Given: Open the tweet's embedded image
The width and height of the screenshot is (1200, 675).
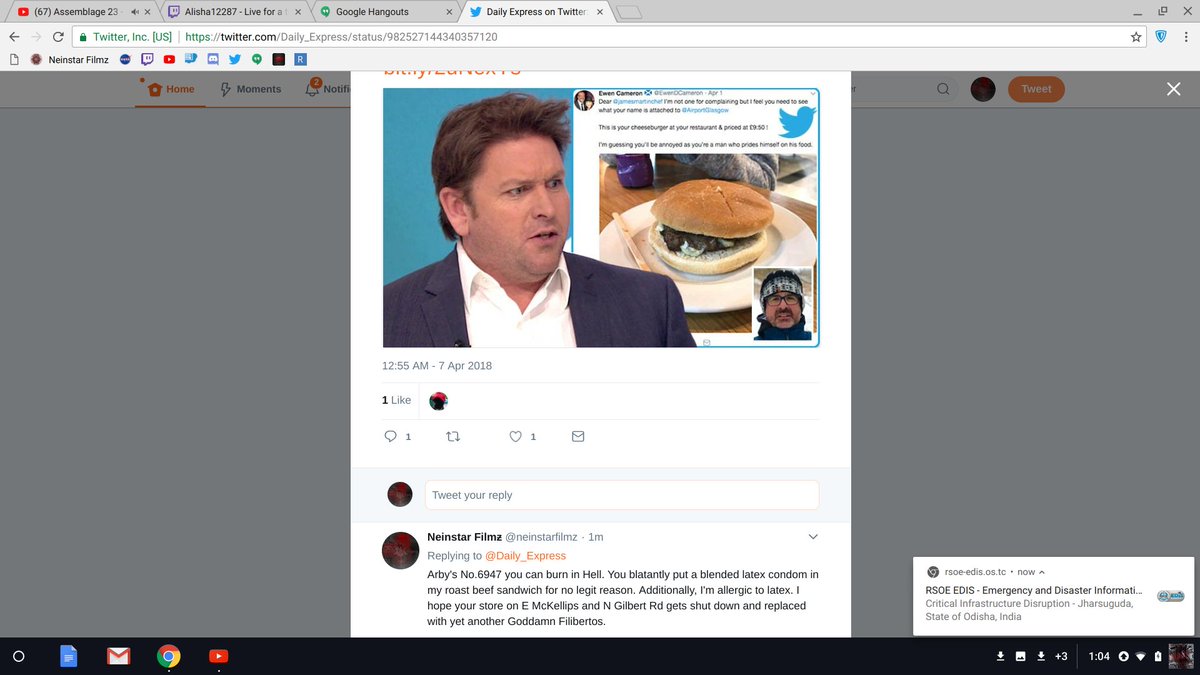Looking at the screenshot, I should 601,216.
